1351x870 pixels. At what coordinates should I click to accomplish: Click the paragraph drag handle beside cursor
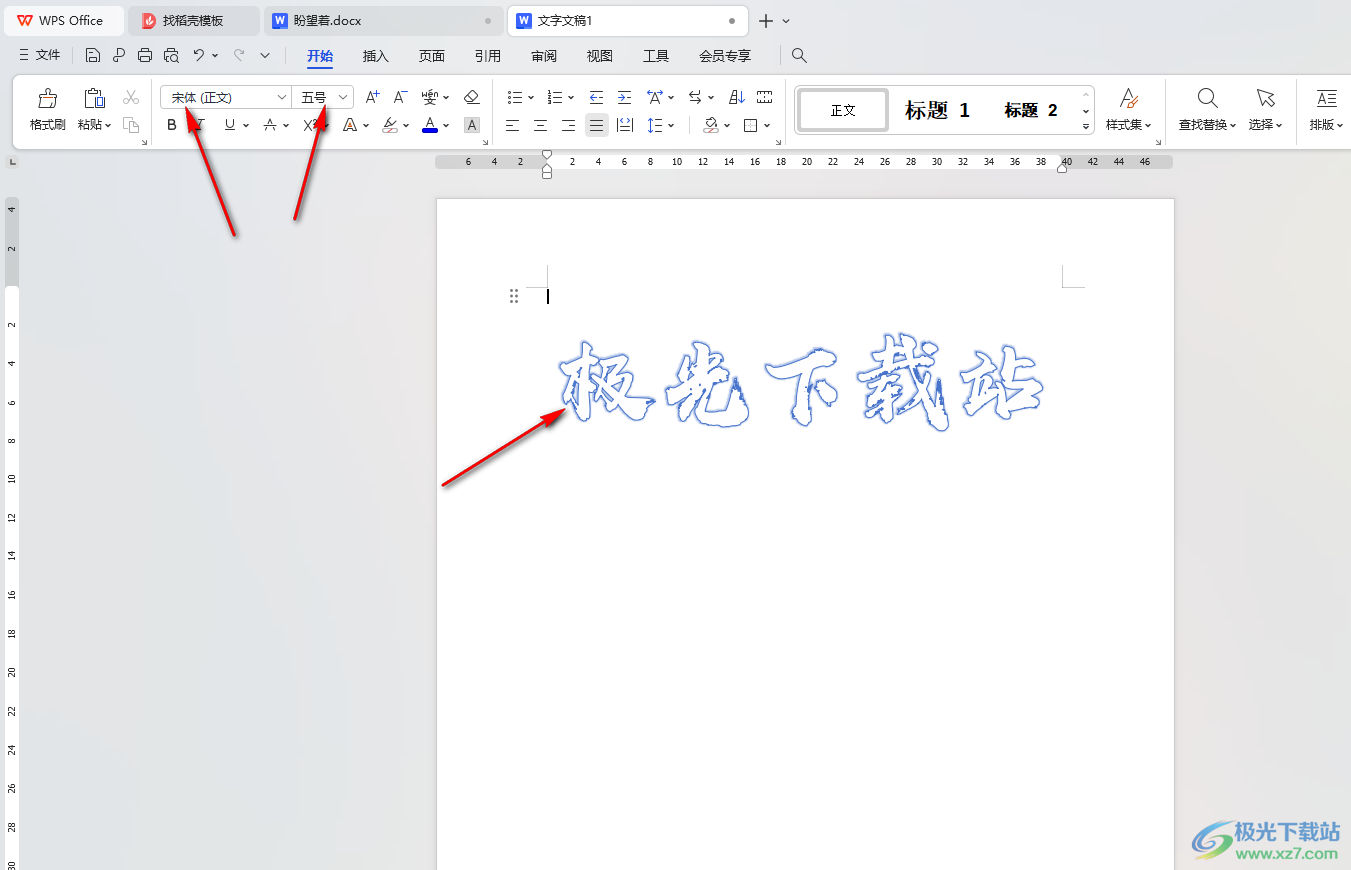[x=513, y=296]
